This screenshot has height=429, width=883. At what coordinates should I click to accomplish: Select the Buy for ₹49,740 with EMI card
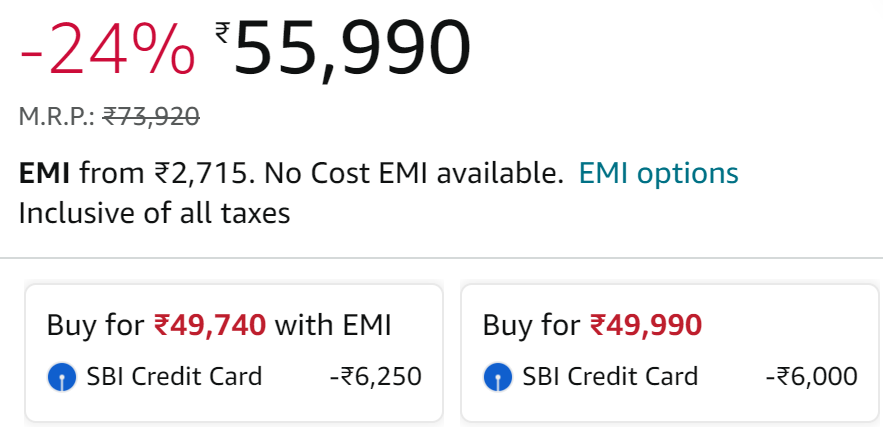[x=234, y=352]
